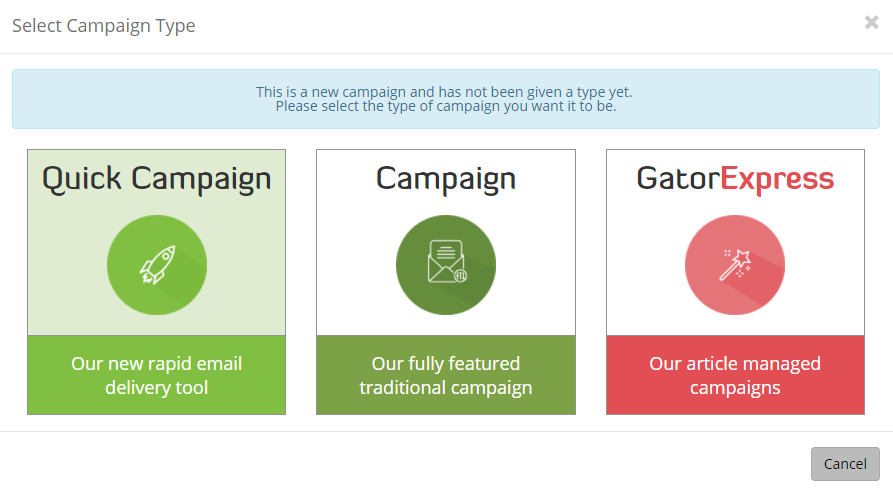Click the "This is a new campaign" notice line
Image resolution: width=893 pixels, height=488 pixels.
pyautogui.click(x=444, y=92)
